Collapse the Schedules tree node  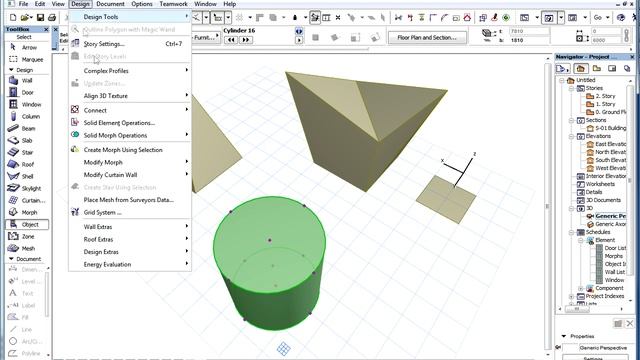(x=571, y=232)
